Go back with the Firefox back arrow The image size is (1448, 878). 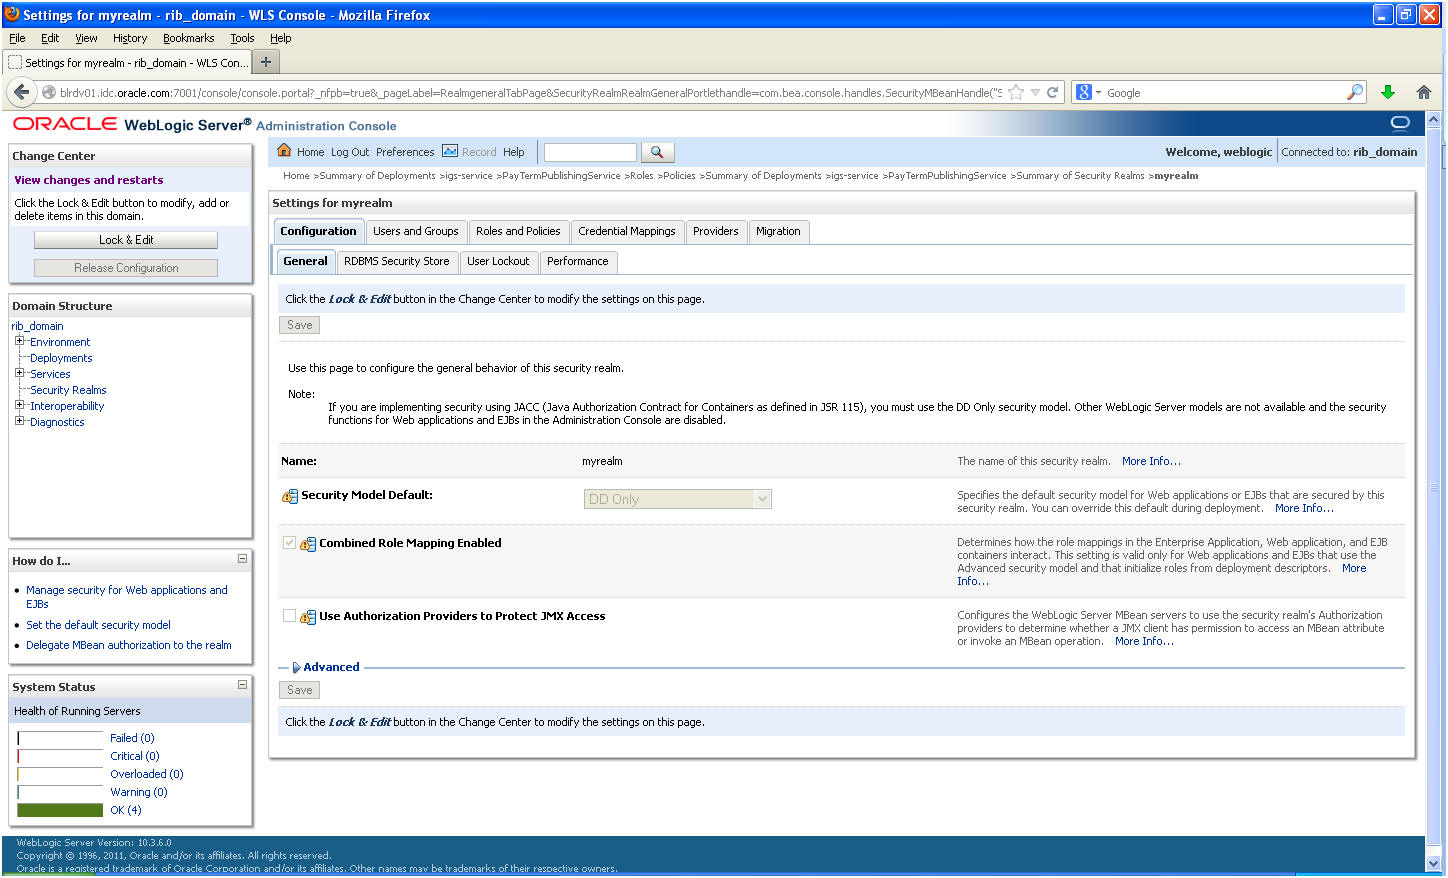pyautogui.click(x=22, y=92)
